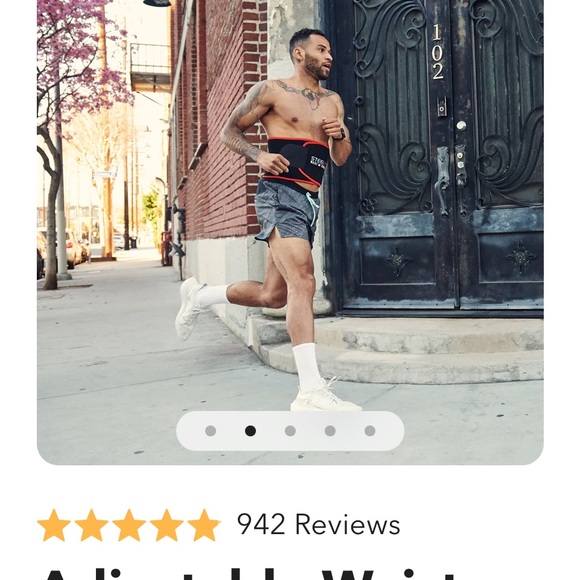
Task: Click the smartwatch on runner's wrist
Action: click(340, 135)
